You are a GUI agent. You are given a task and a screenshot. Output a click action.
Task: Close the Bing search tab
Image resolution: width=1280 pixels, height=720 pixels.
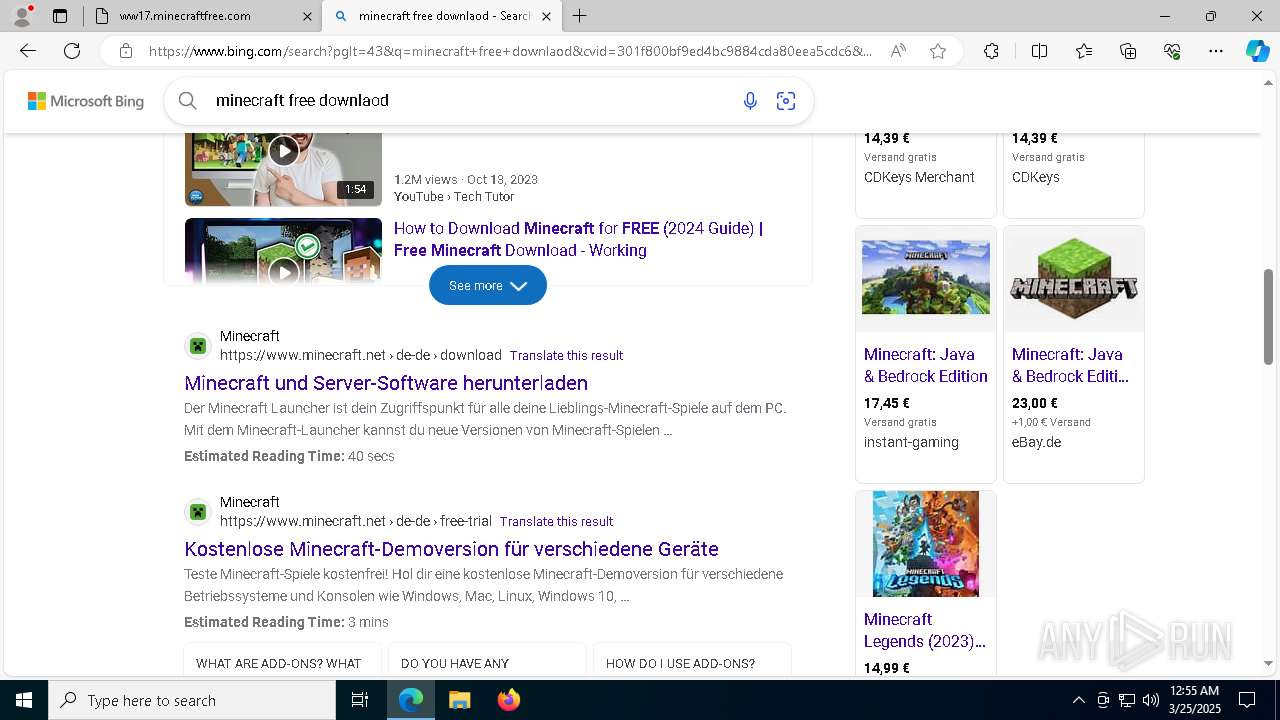click(x=546, y=16)
